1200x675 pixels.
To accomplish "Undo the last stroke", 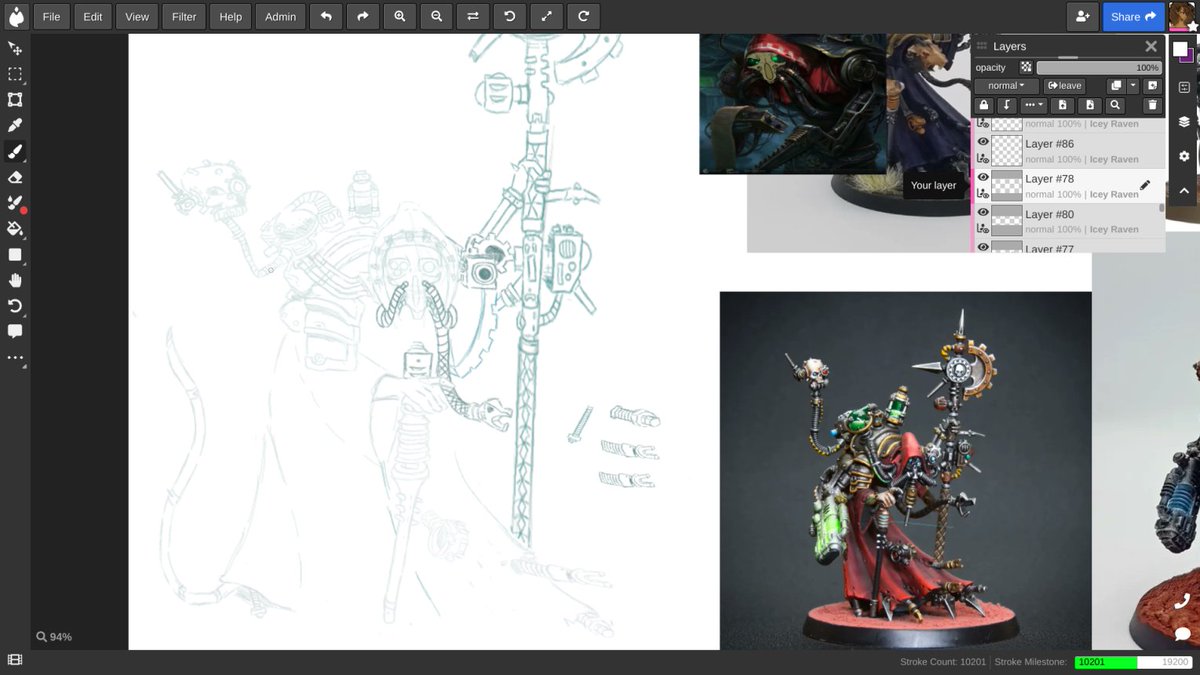I will [x=325, y=16].
